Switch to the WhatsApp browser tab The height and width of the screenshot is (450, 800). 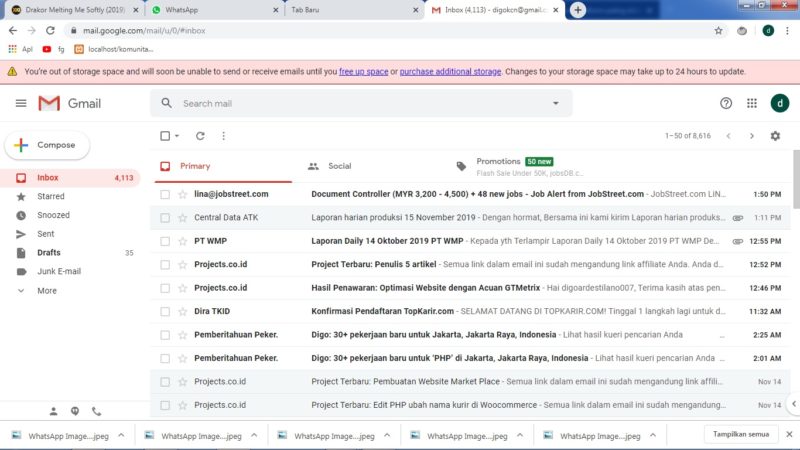coord(214,10)
